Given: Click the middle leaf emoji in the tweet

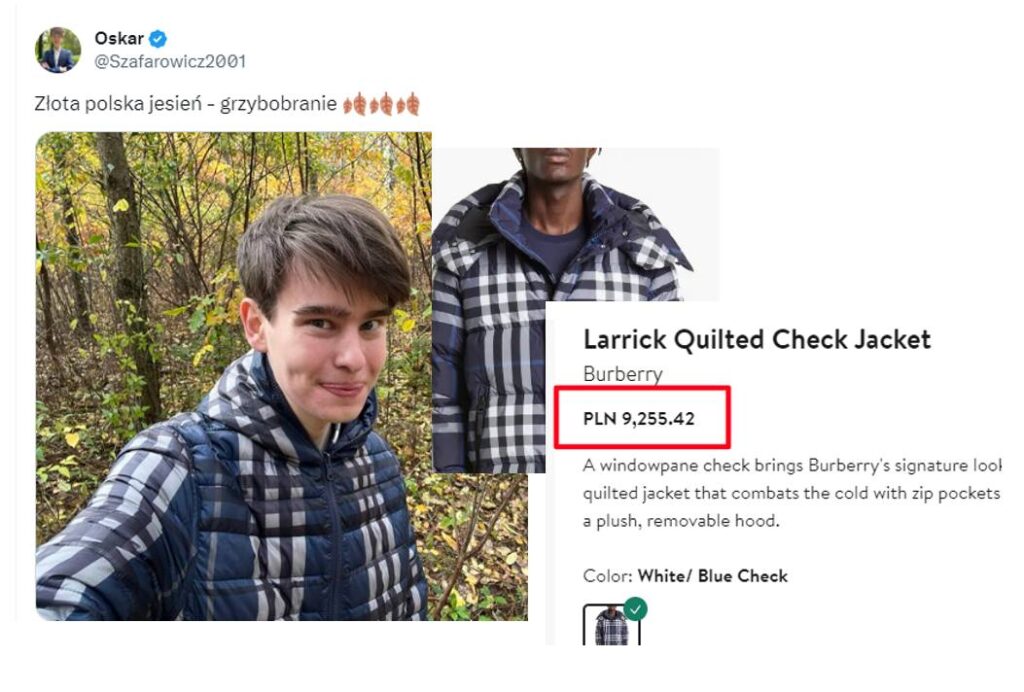Looking at the screenshot, I should (381, 104).
